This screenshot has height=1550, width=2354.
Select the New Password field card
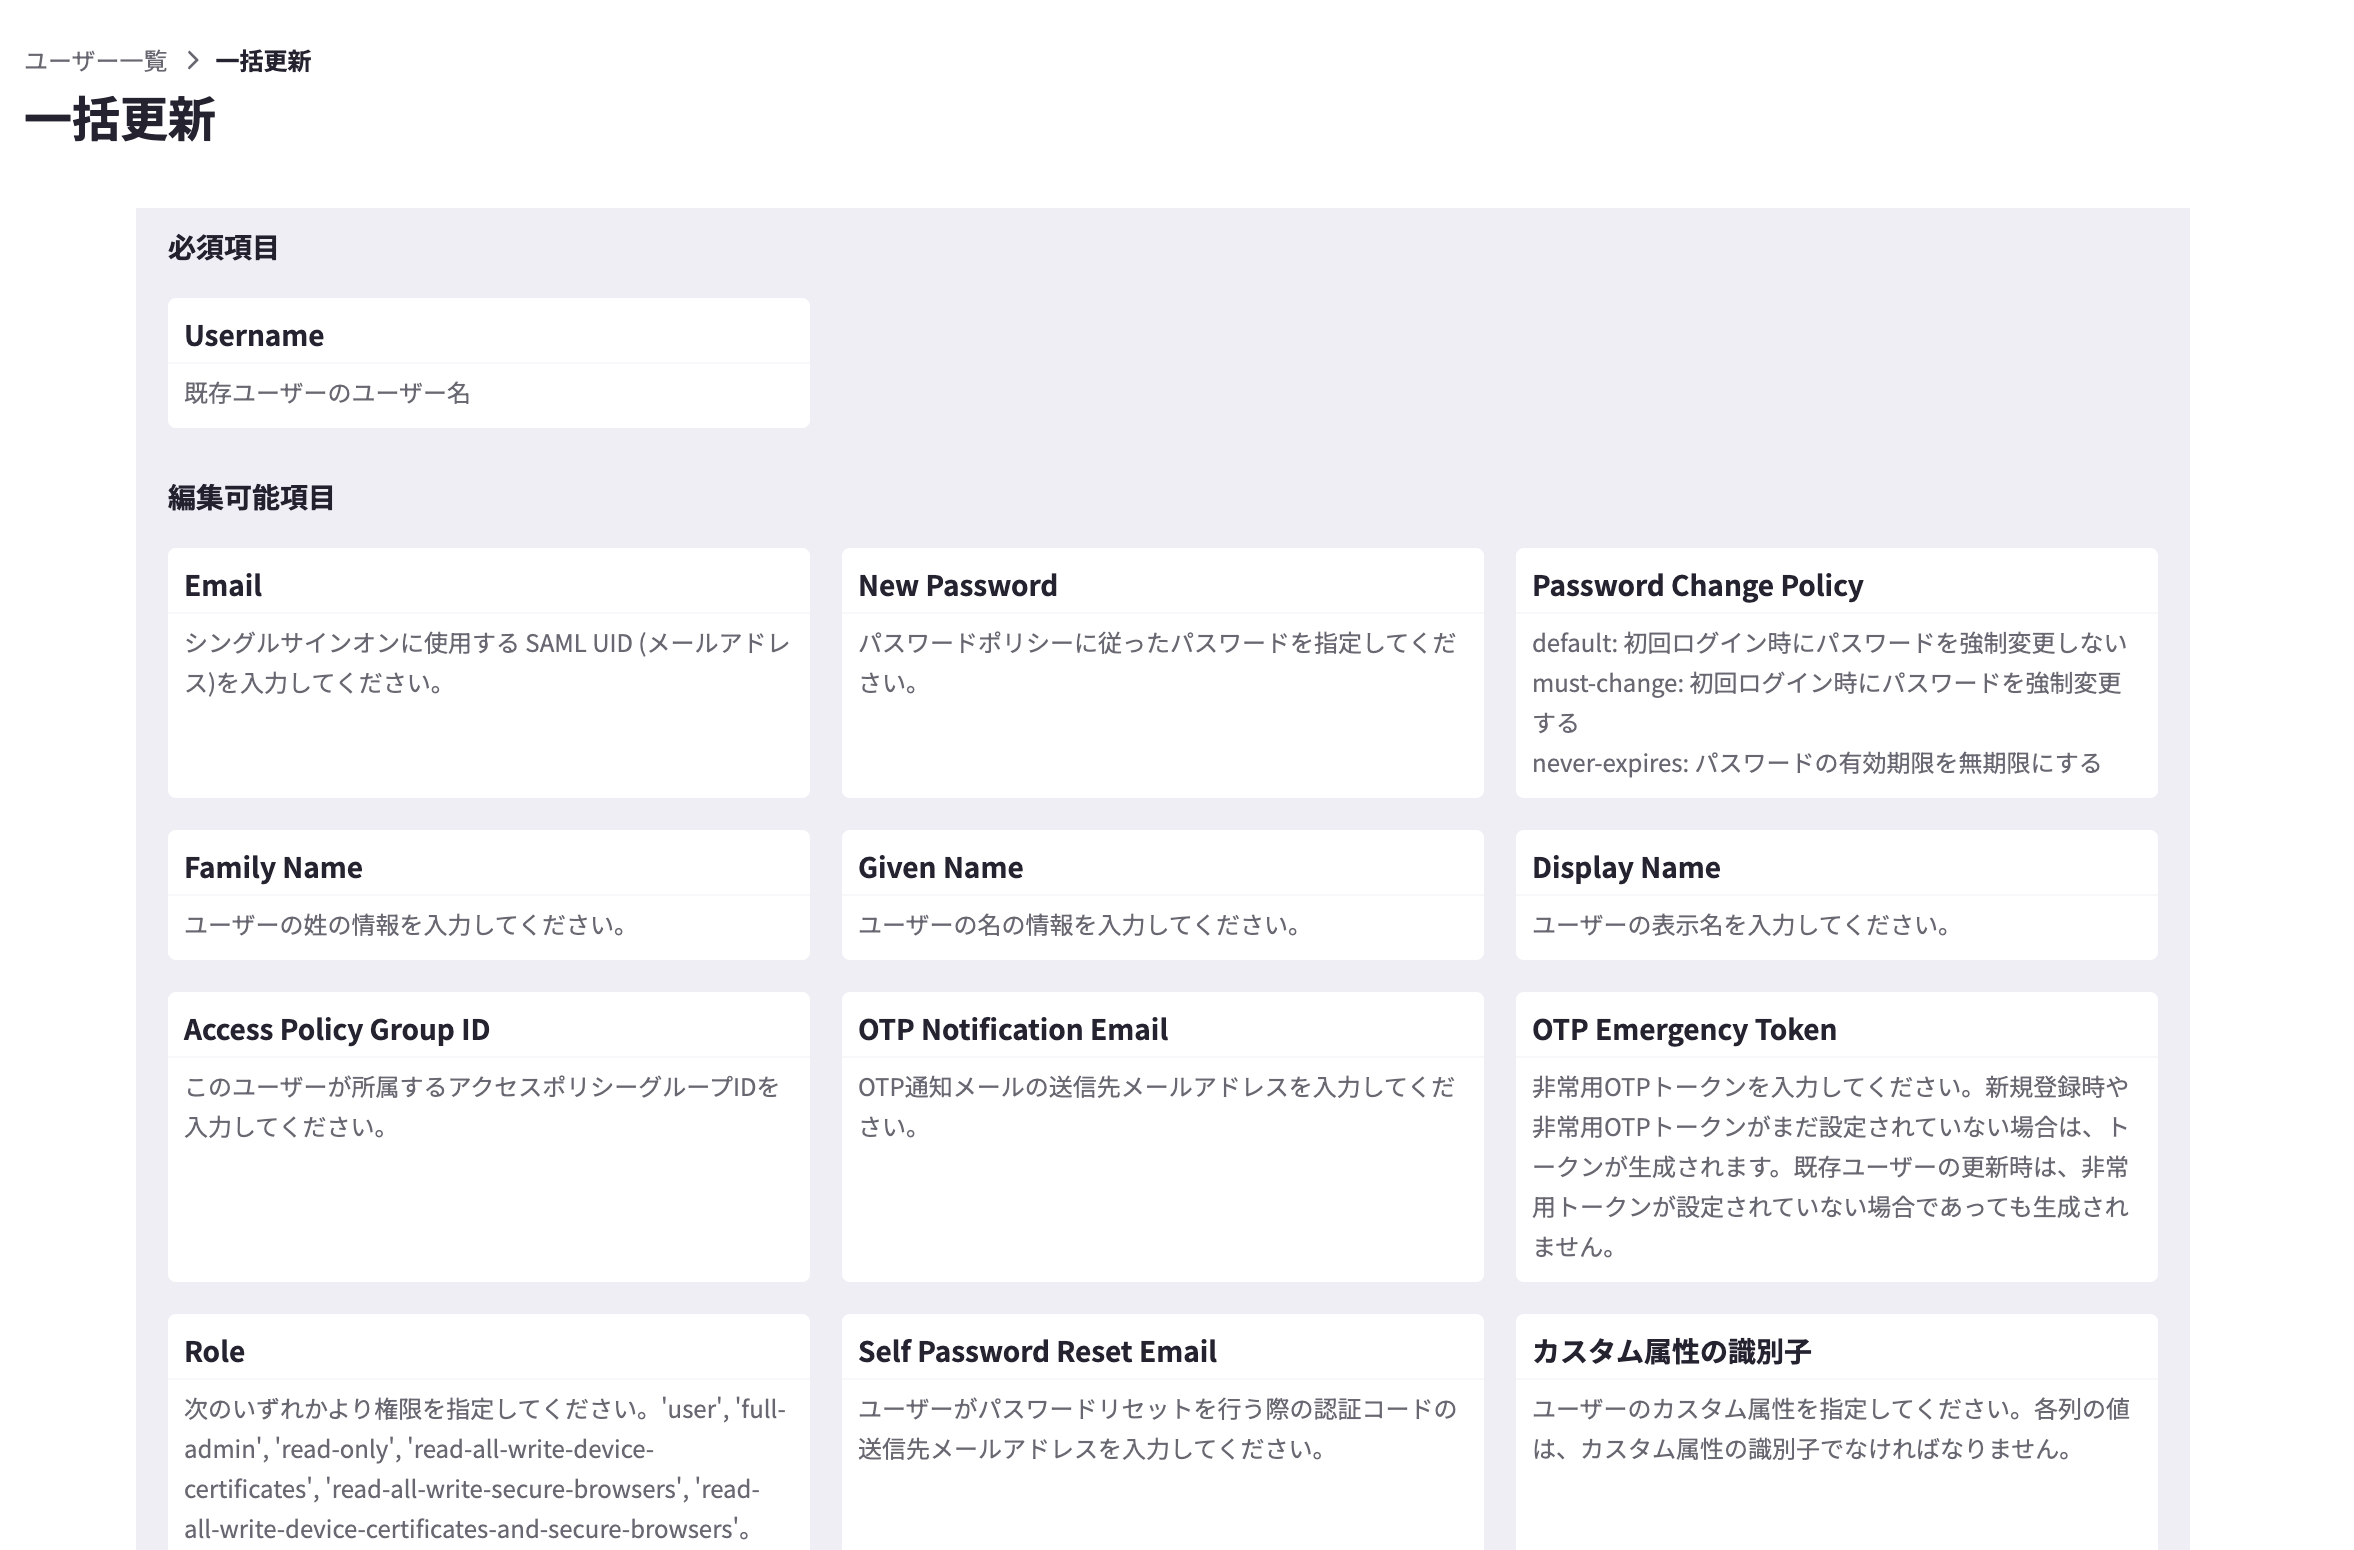1162,672
